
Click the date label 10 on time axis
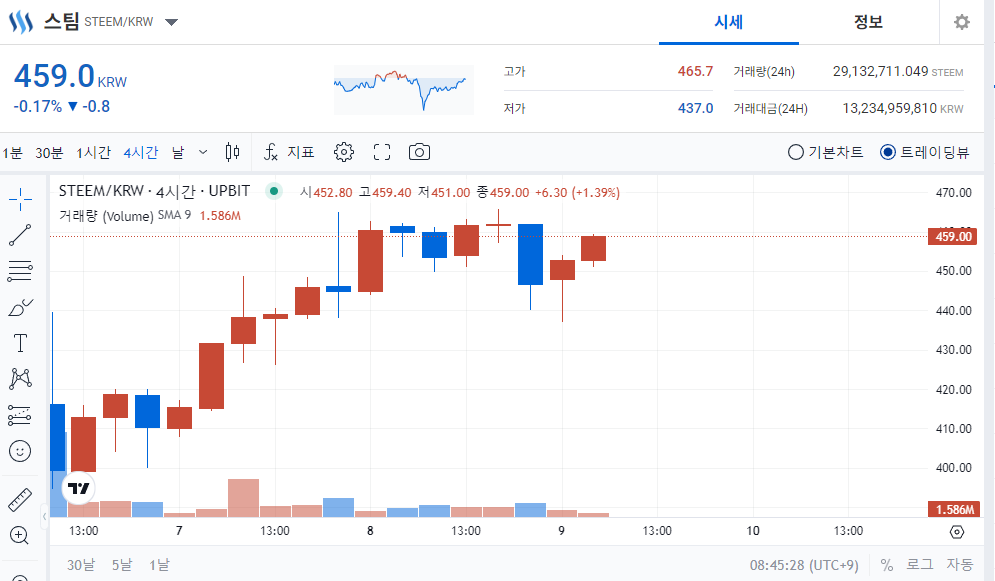pyautogui.click(x=753, y=530)
